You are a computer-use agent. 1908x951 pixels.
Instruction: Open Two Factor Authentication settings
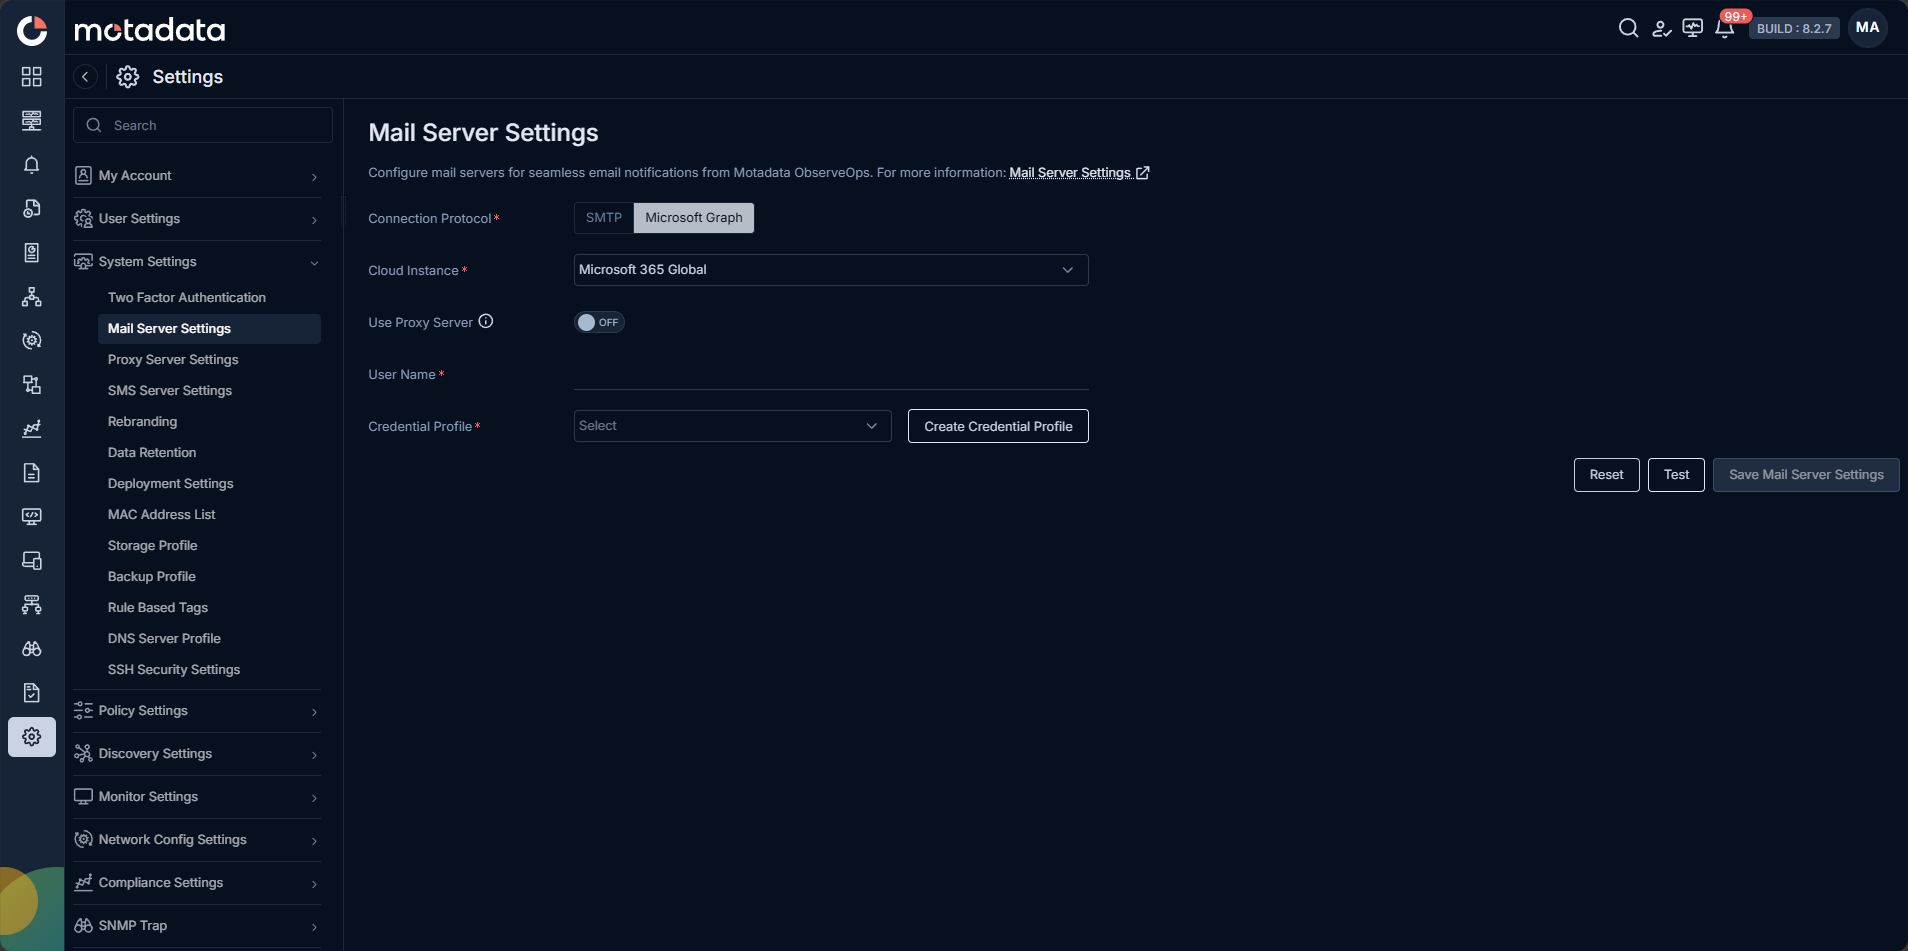(x=209, y=298)
